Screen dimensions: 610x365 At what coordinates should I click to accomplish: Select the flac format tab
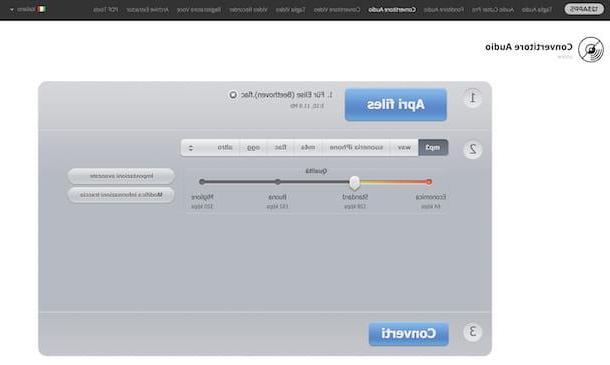click(x=280, y=147)
